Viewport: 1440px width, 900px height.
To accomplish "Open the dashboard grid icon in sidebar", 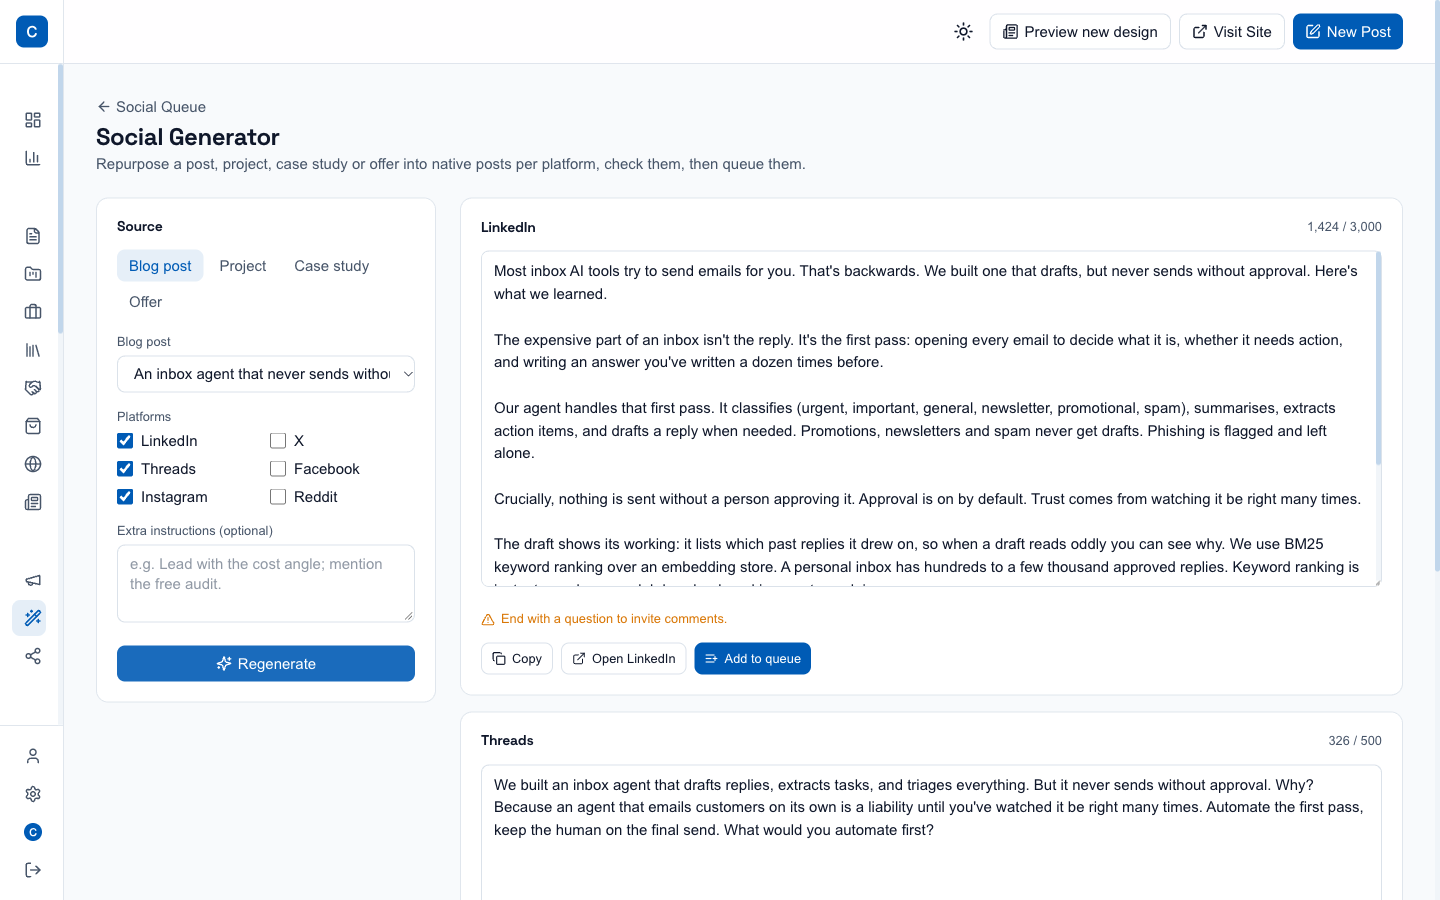I will point(33,120).
